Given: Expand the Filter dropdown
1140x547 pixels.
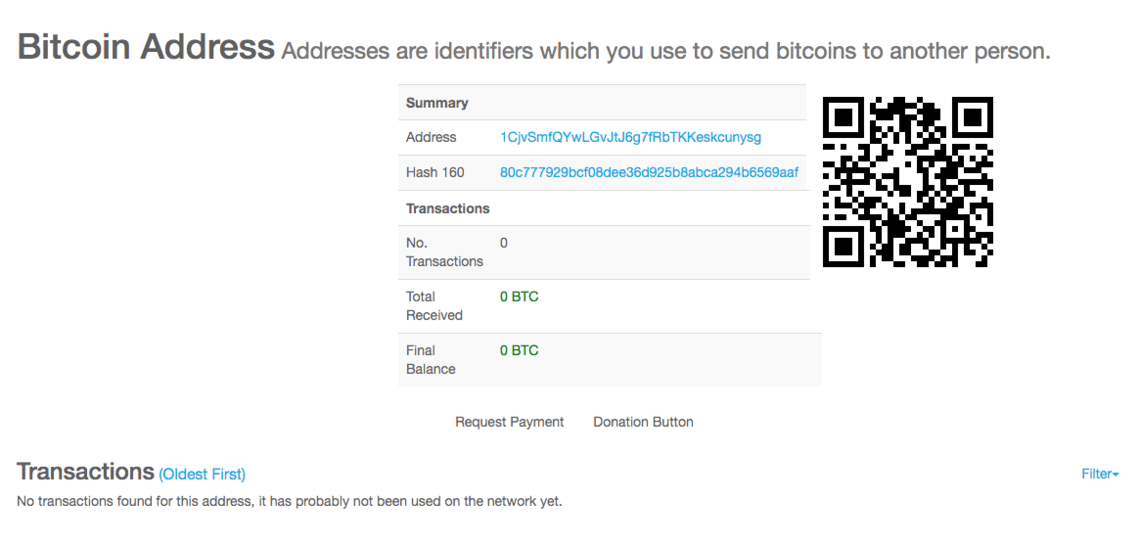Looking at the screenshot, I should [x=1100, y=474].
